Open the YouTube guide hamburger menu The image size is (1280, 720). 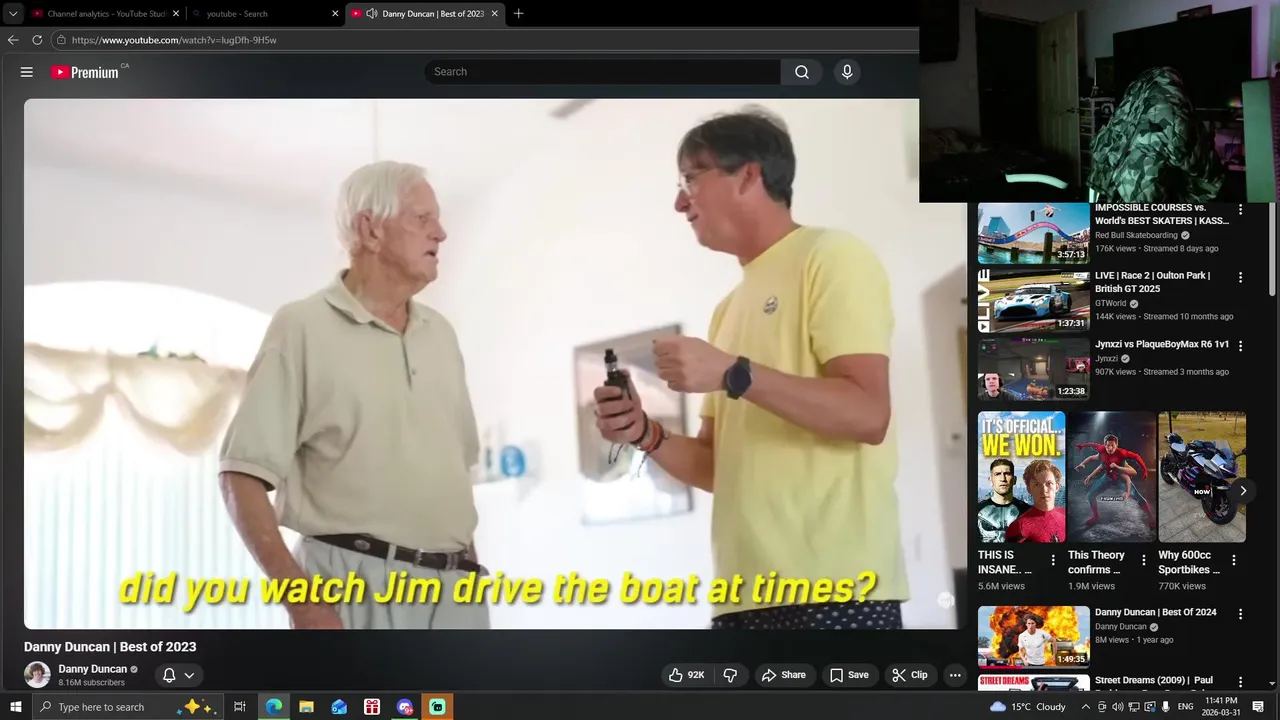click(x=27, y=72)
